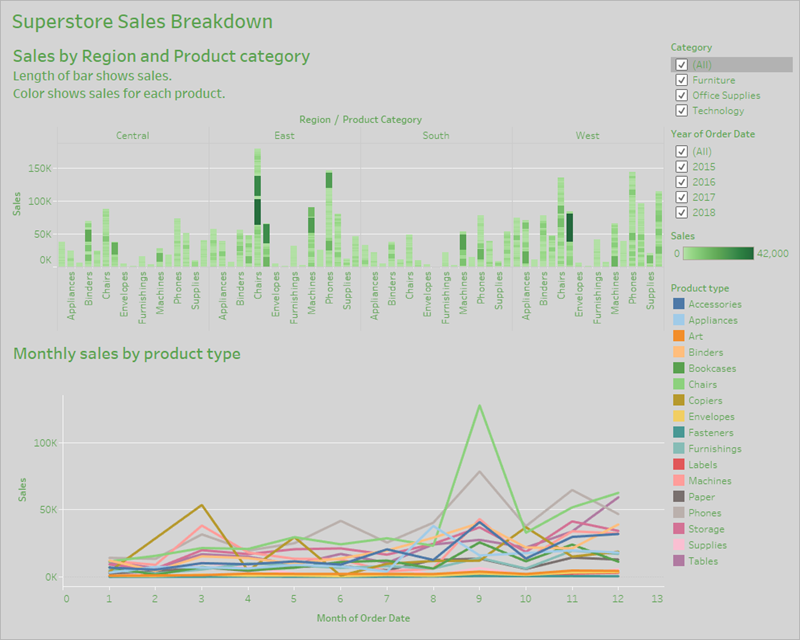Click the Appliances legend color swatch

click(679, 320)
